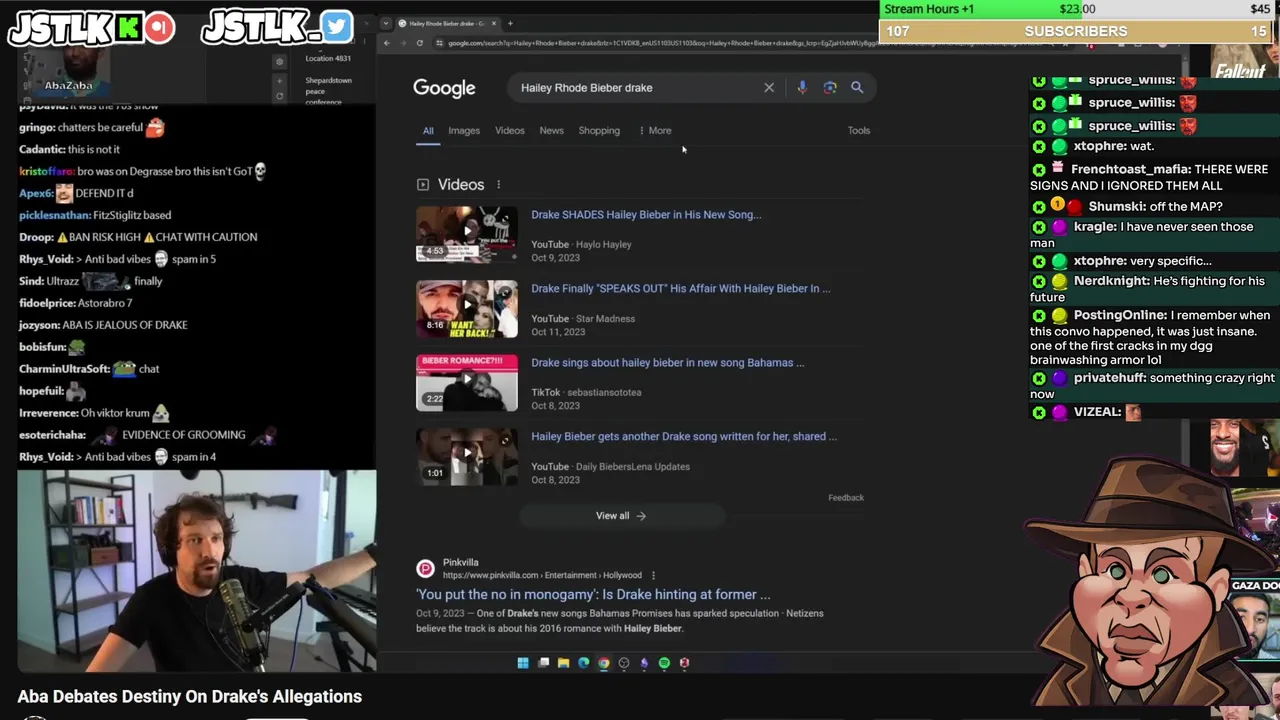Click the magnifier search button
Screen dimensions: 1280x720
(x=857, y=88)
